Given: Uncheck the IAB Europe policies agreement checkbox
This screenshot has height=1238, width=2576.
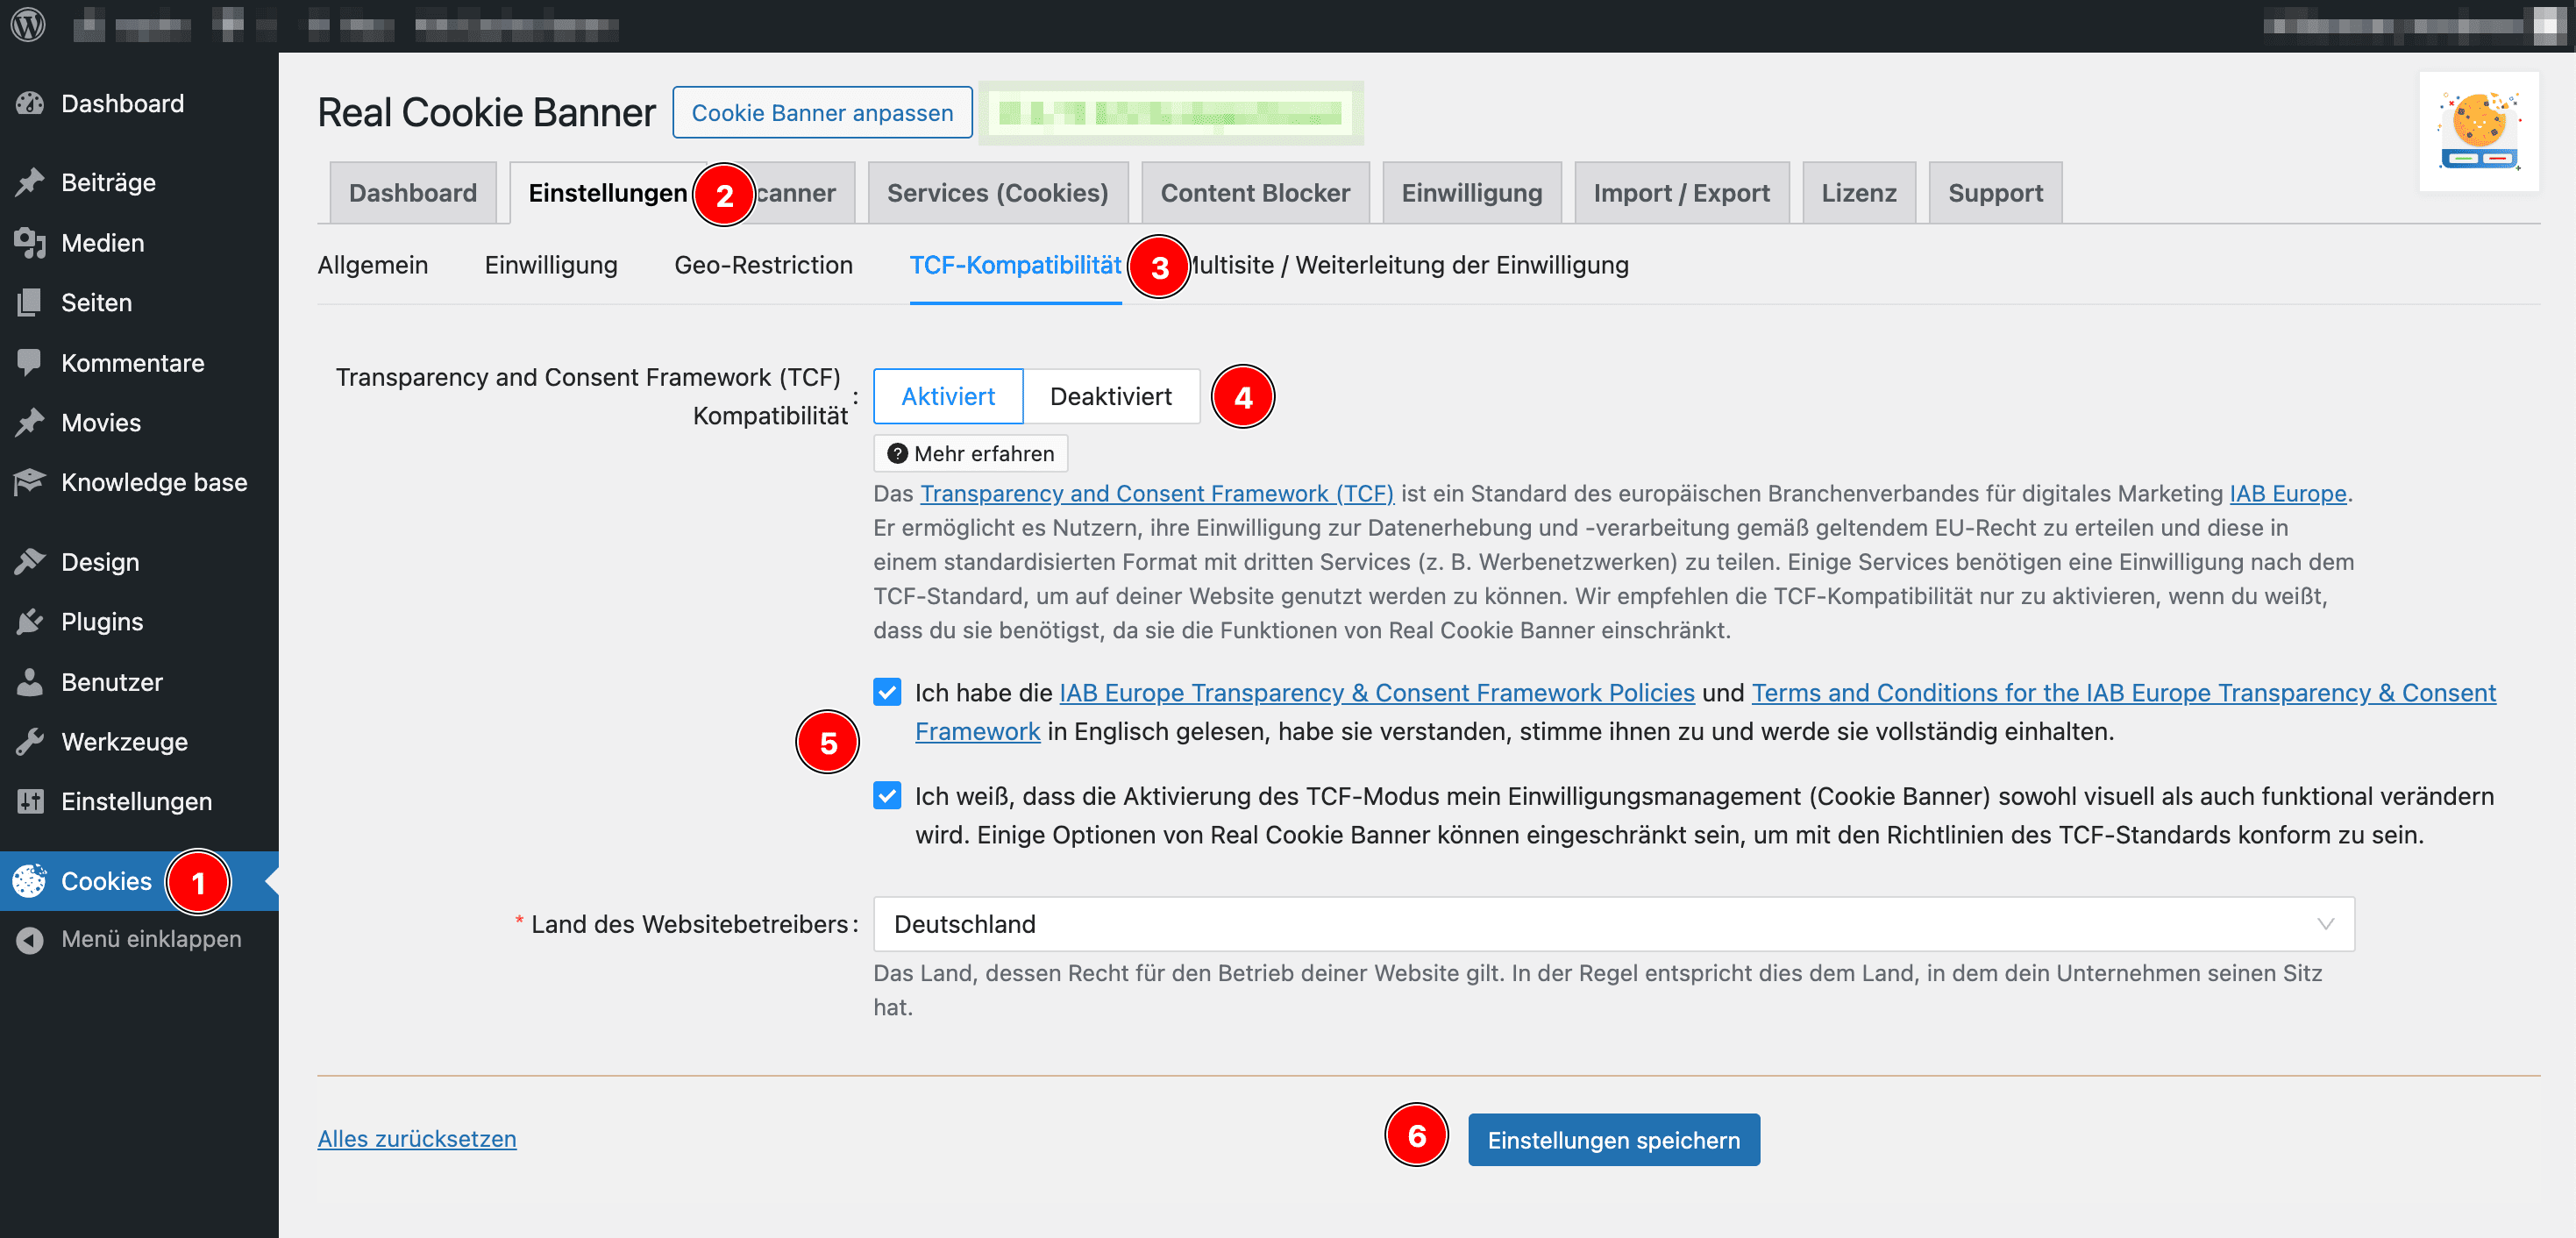Looking at the screenshot, I should tap(886, 692).
